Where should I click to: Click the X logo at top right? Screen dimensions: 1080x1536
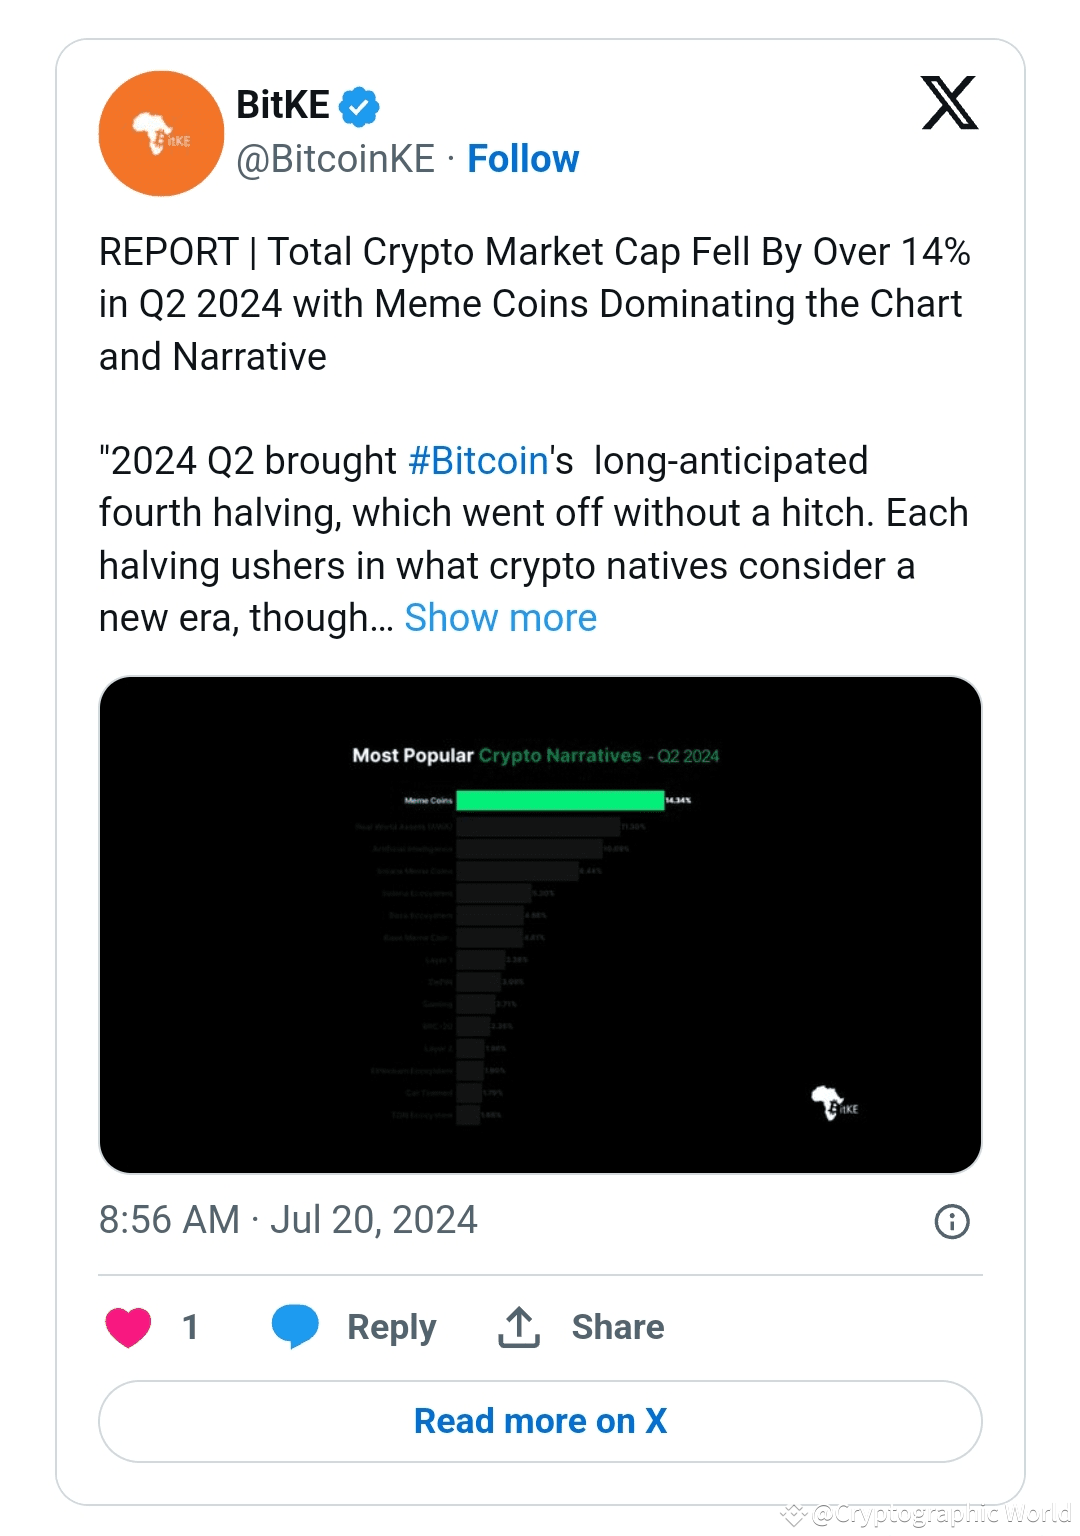[948, 104]
